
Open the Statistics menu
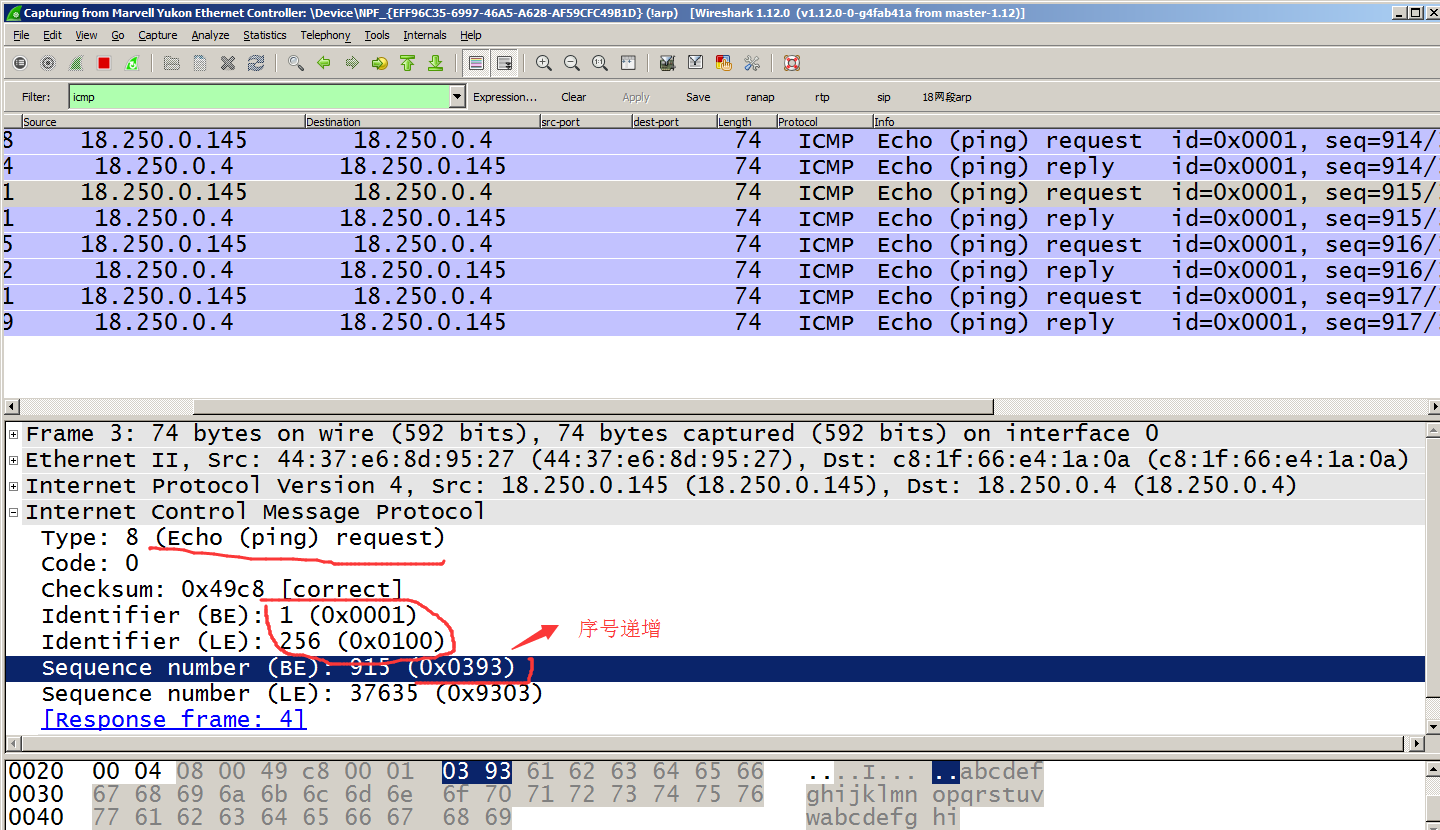pos(265,35)
